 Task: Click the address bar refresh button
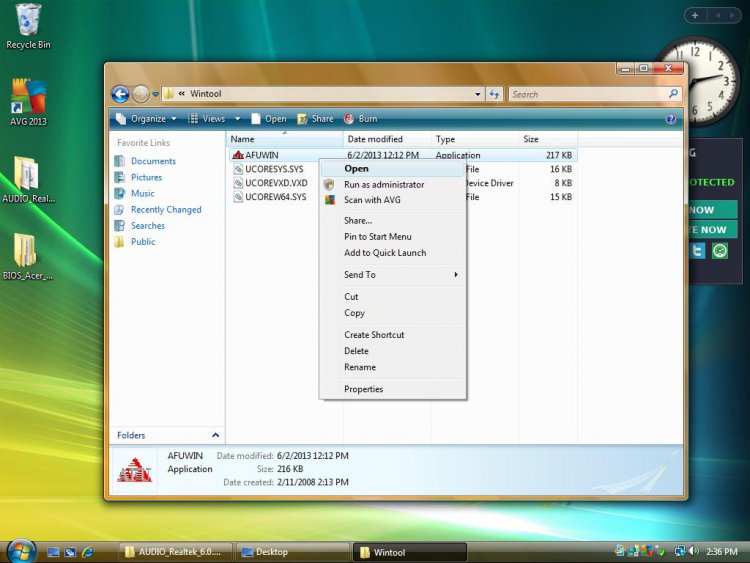(x=494, y=94)
